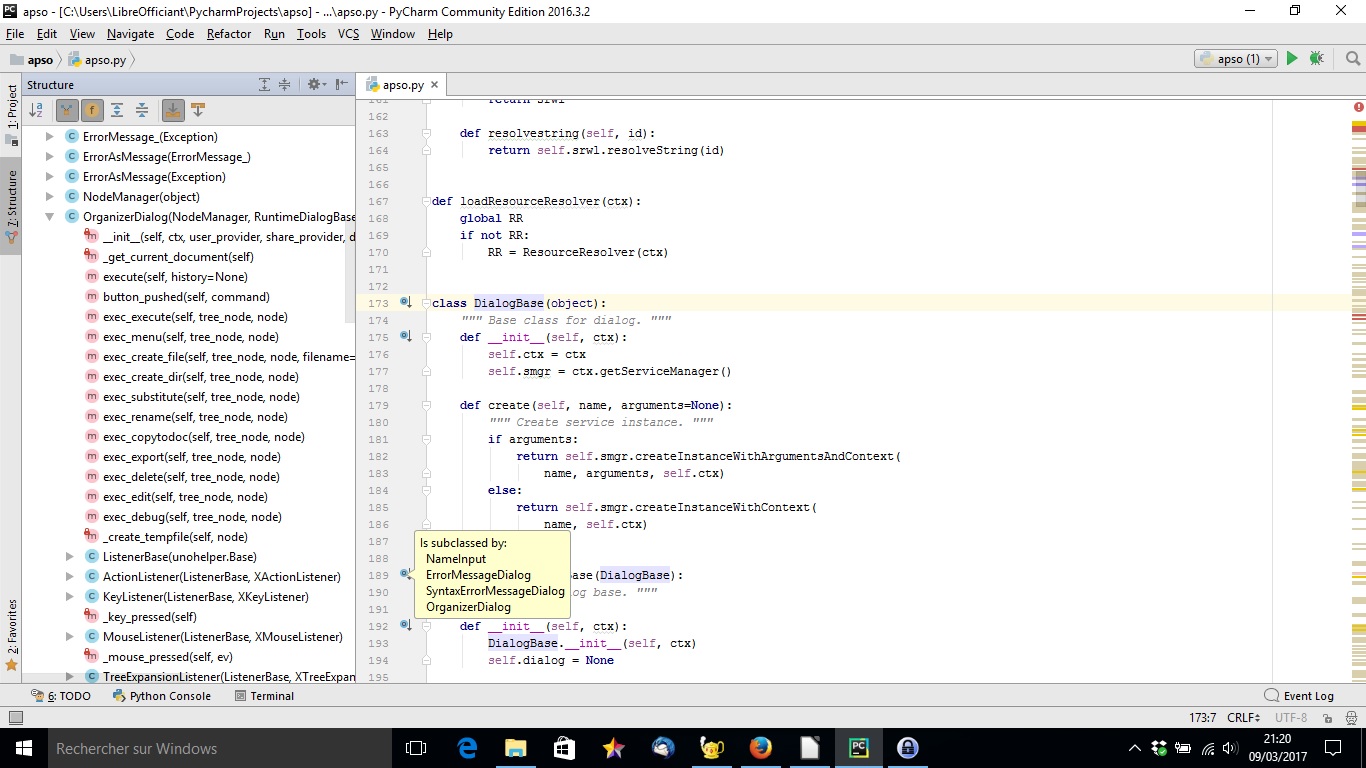Click overridden gutter icon on line 175
This screenshot has width=1366, height=768.
point(406,336)
